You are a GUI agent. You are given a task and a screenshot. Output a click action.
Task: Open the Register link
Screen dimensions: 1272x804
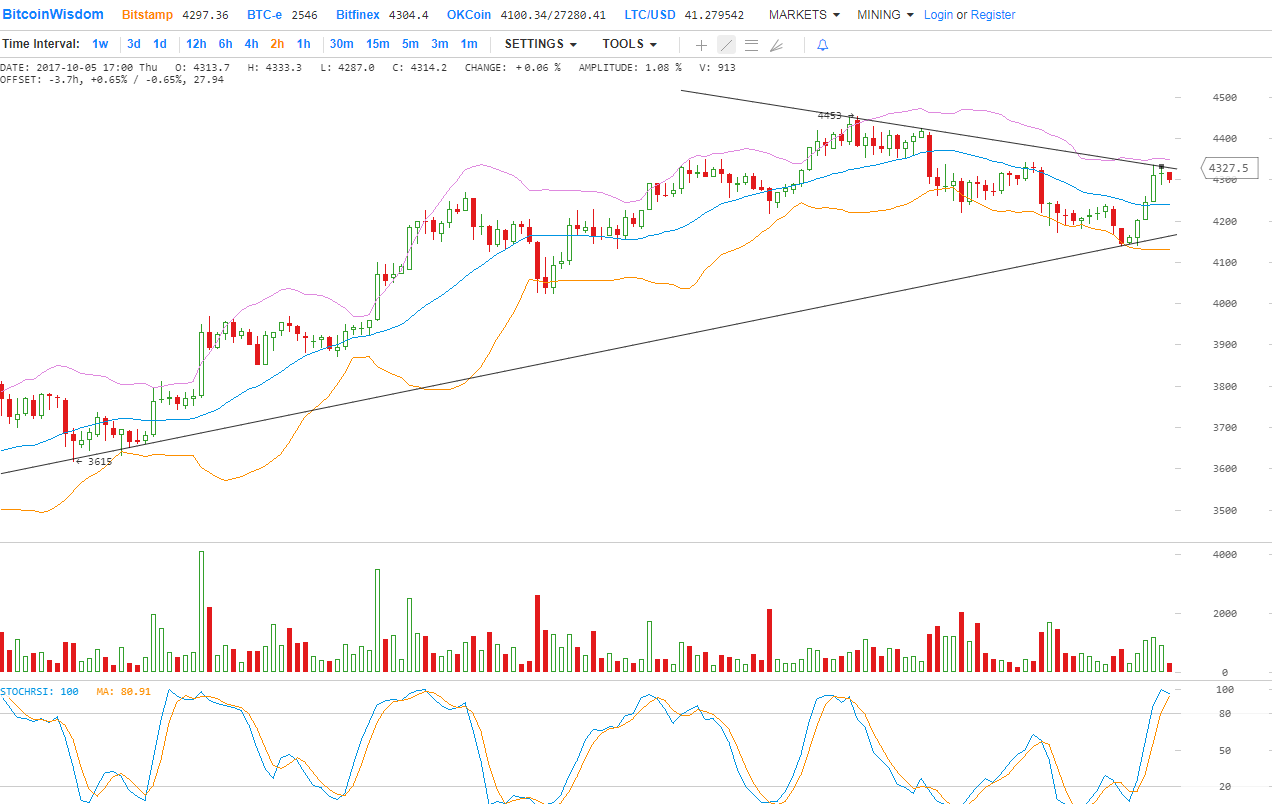coord(992,15)
